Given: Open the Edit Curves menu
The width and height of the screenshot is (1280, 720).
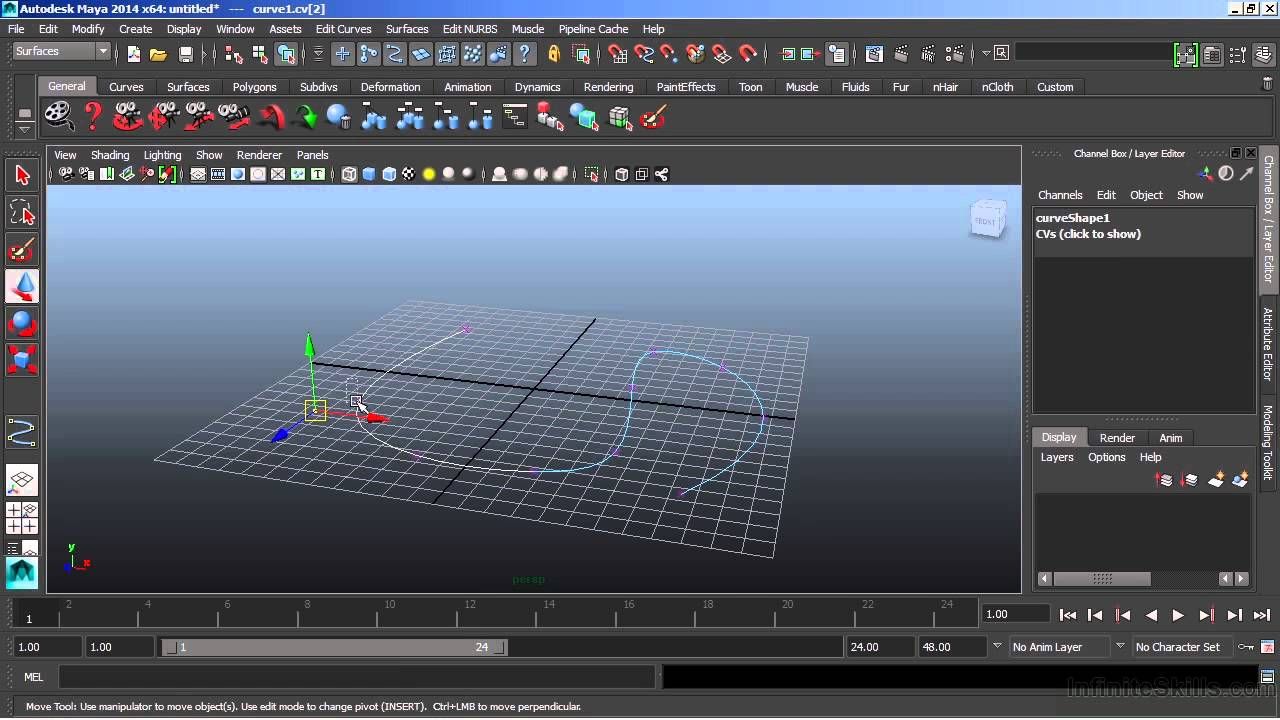Looking at the screenshot, I should 343,29.
